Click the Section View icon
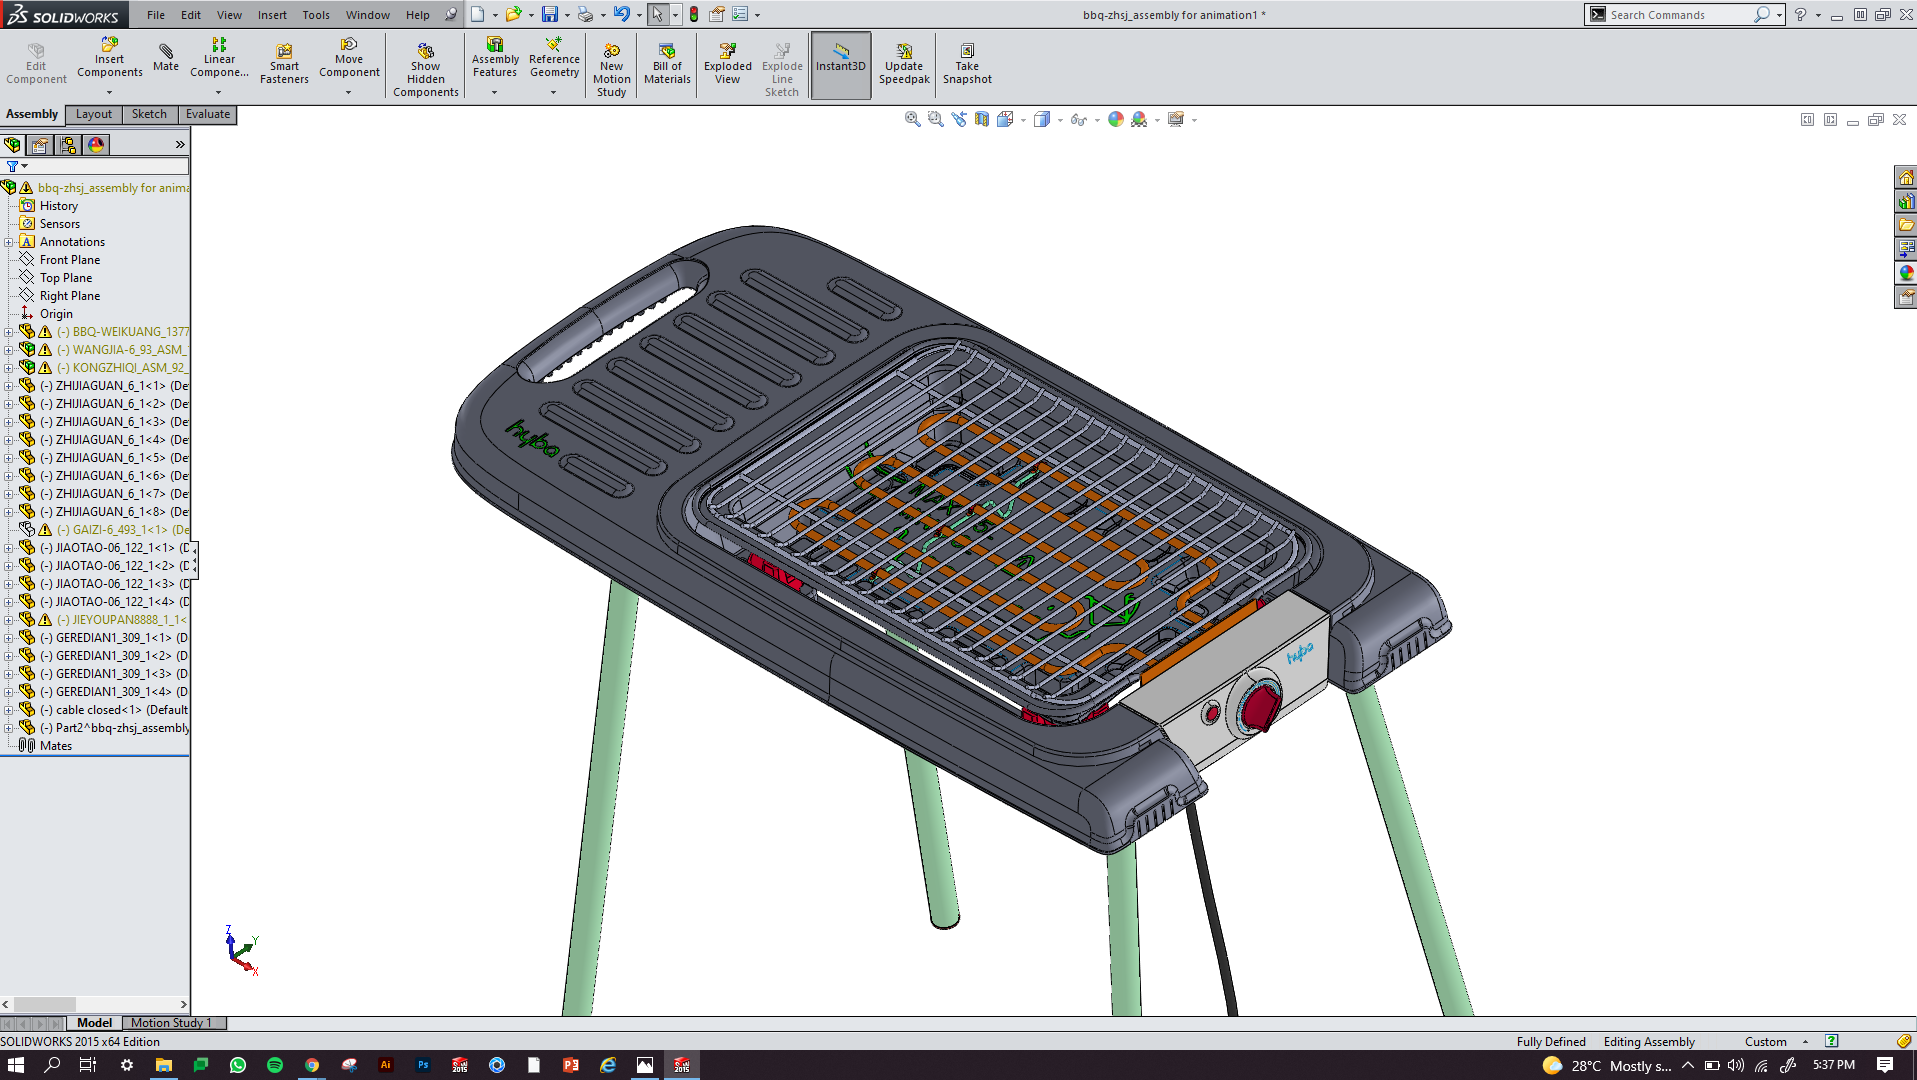This screenshot has height=1080, width=1917. (x=981, y=119)
